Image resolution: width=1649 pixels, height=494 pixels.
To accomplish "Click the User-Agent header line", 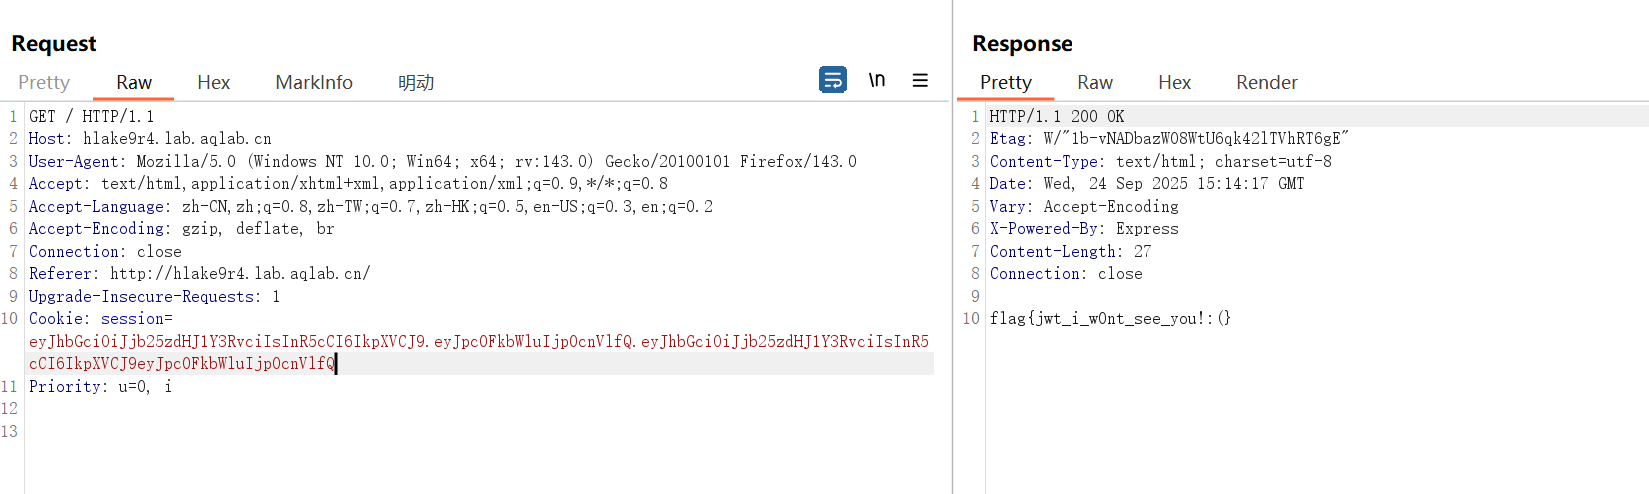I will 442,161.
